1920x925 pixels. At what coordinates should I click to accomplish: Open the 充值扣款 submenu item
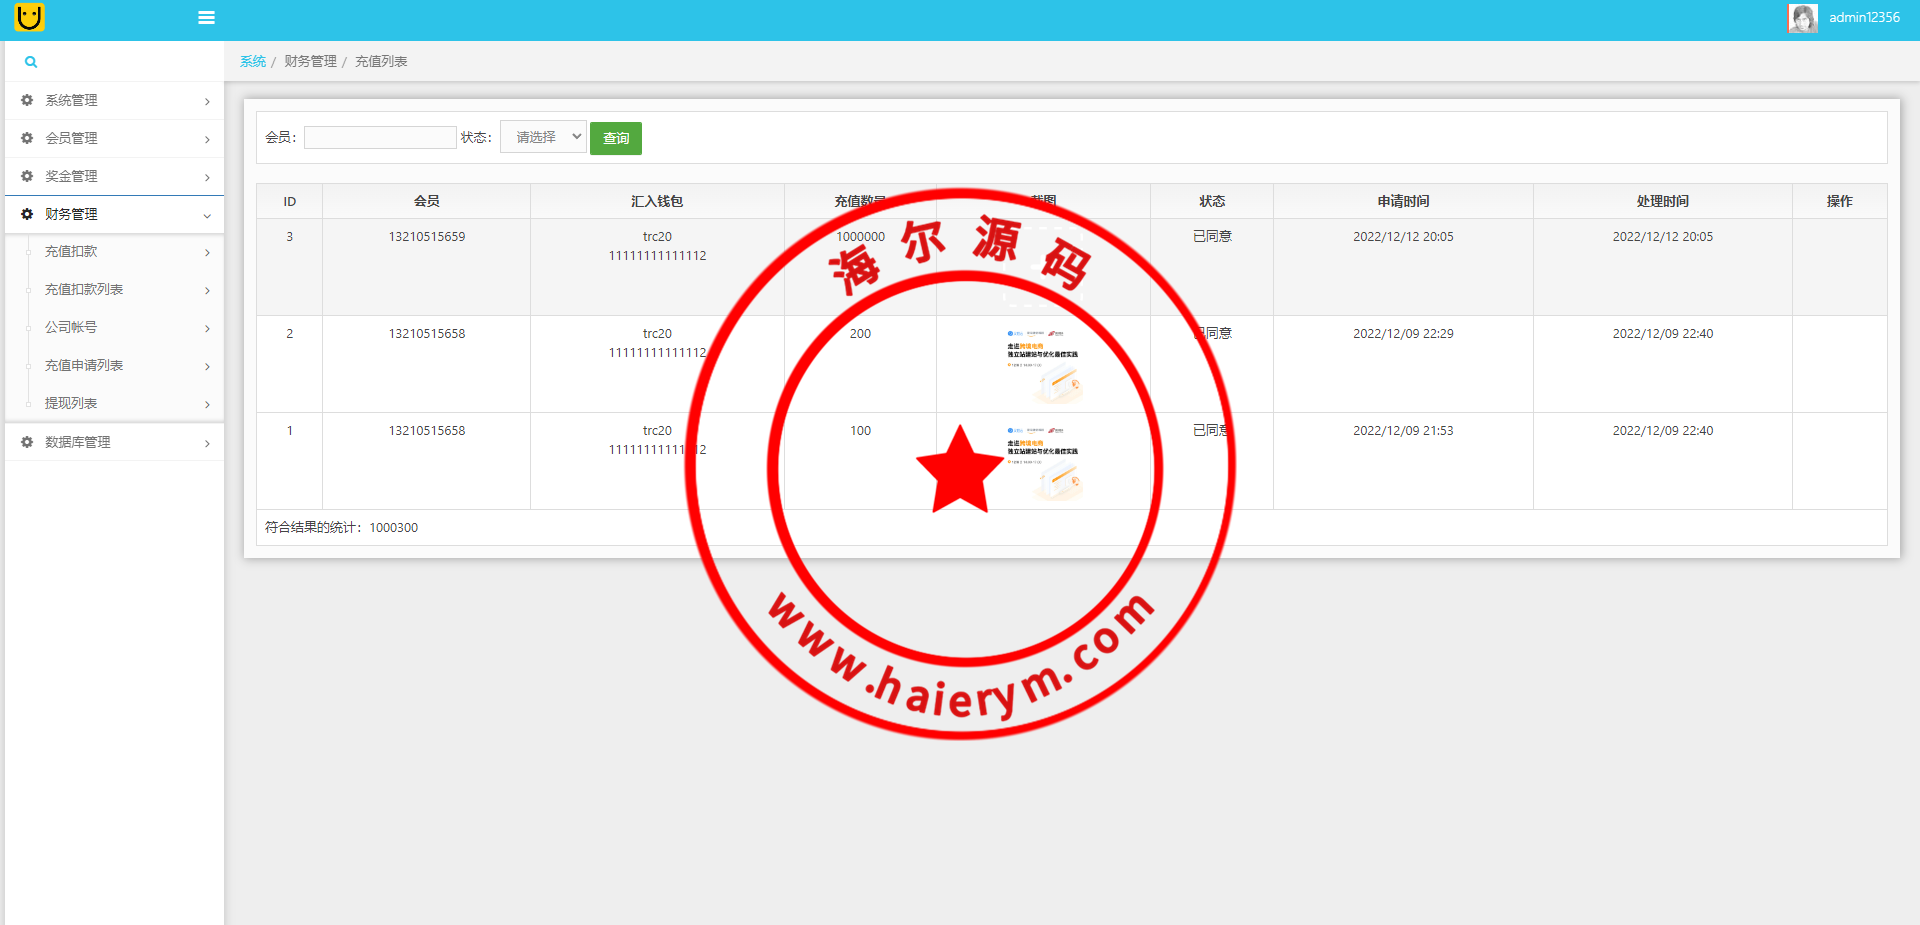pos(71,252)
